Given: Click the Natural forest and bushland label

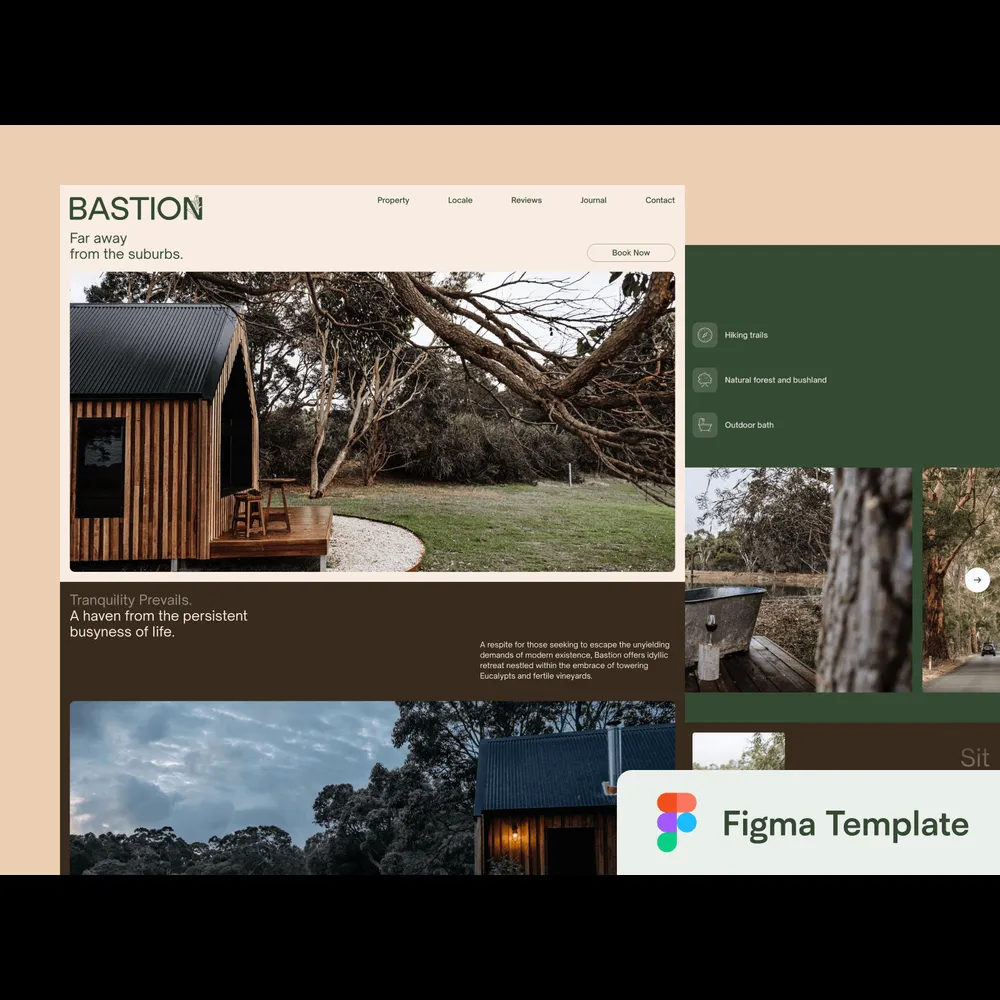Looking at the screenshot, I should click(775, 380).
